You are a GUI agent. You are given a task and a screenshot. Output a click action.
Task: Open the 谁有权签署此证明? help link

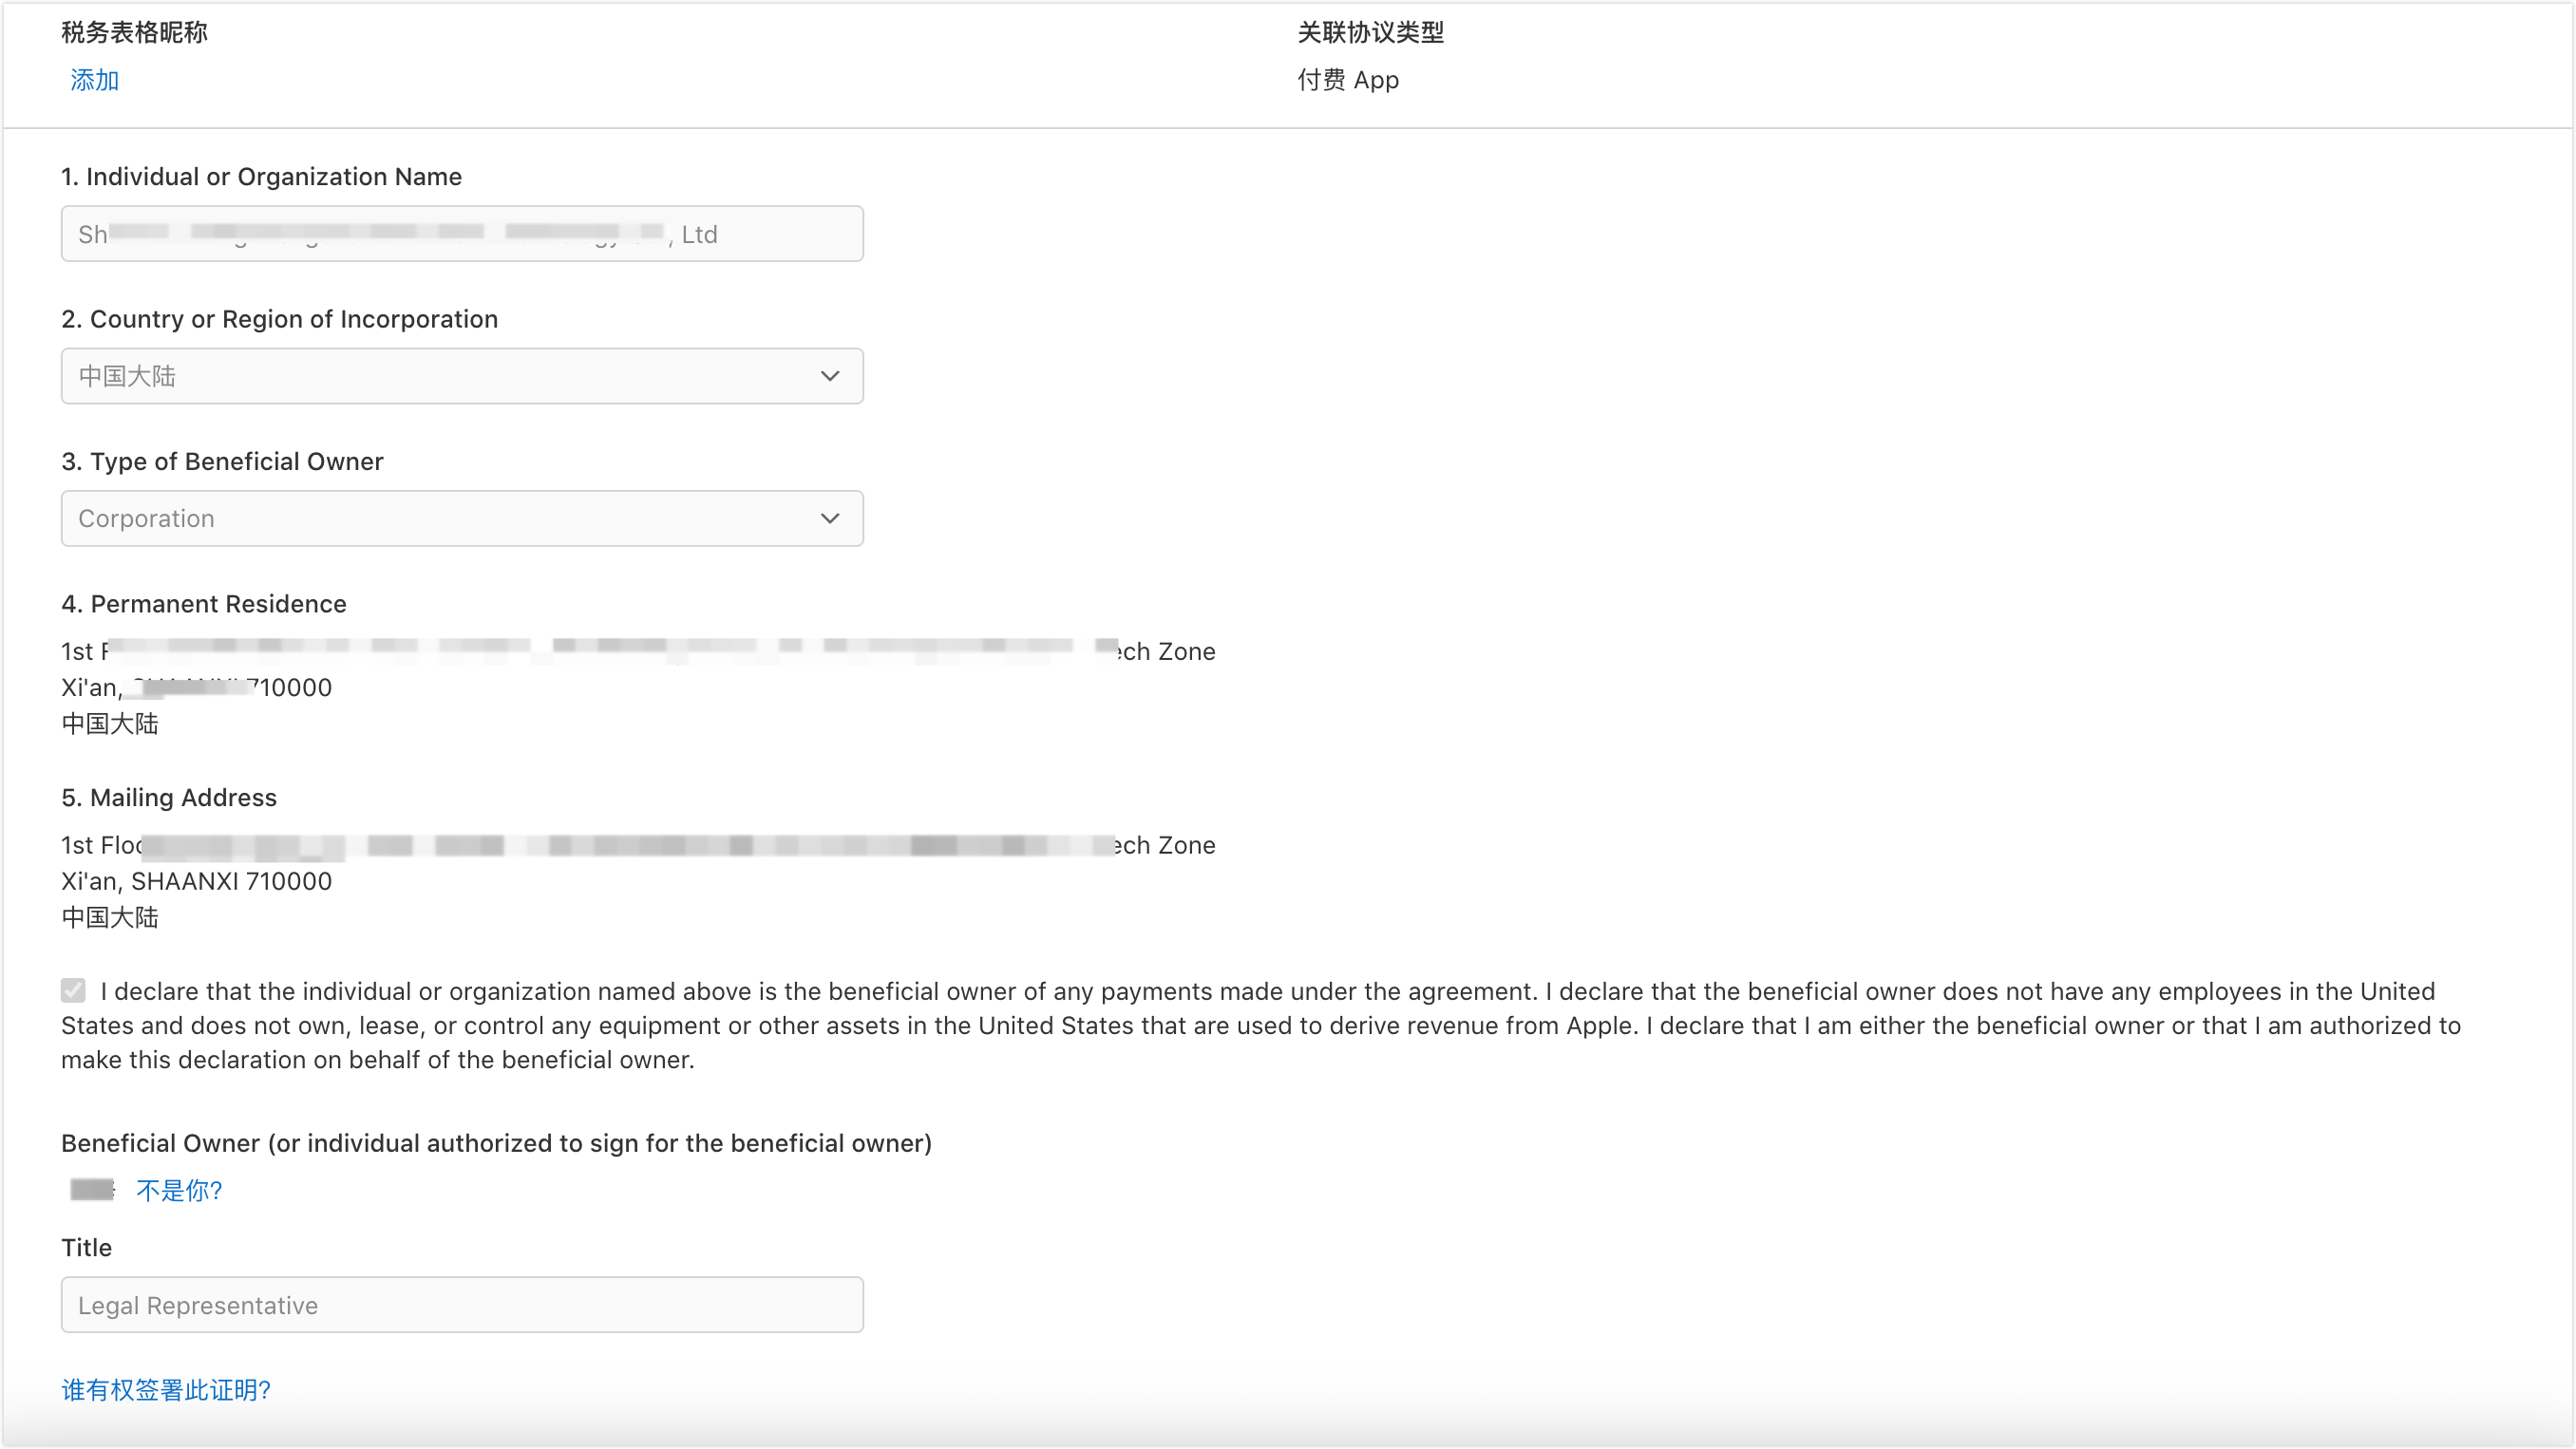[x=166, y=1390]
